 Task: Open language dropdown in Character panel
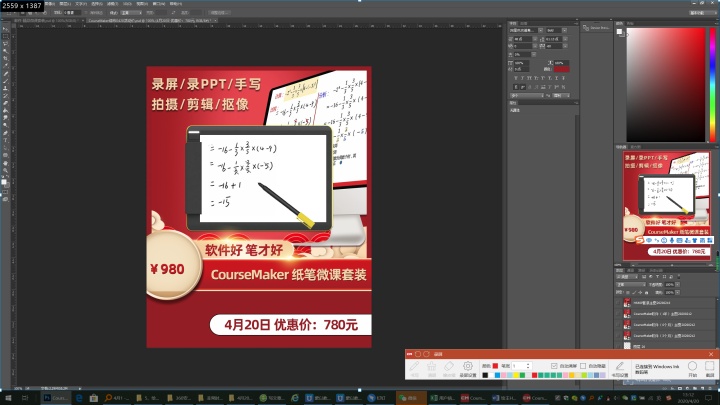tap(527, 96)
